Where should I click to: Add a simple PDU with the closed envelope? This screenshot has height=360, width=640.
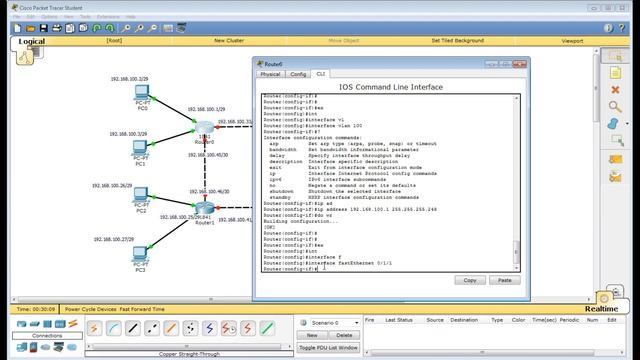615,159
